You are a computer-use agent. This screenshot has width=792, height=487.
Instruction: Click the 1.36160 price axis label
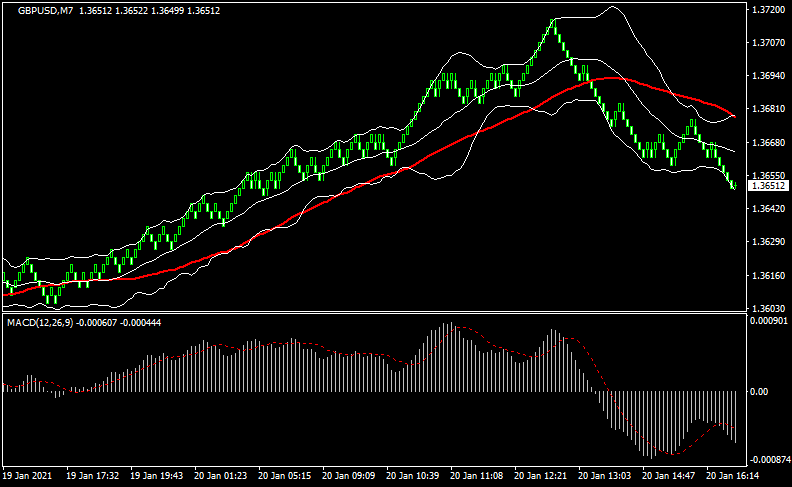click(x=768, y=276)
